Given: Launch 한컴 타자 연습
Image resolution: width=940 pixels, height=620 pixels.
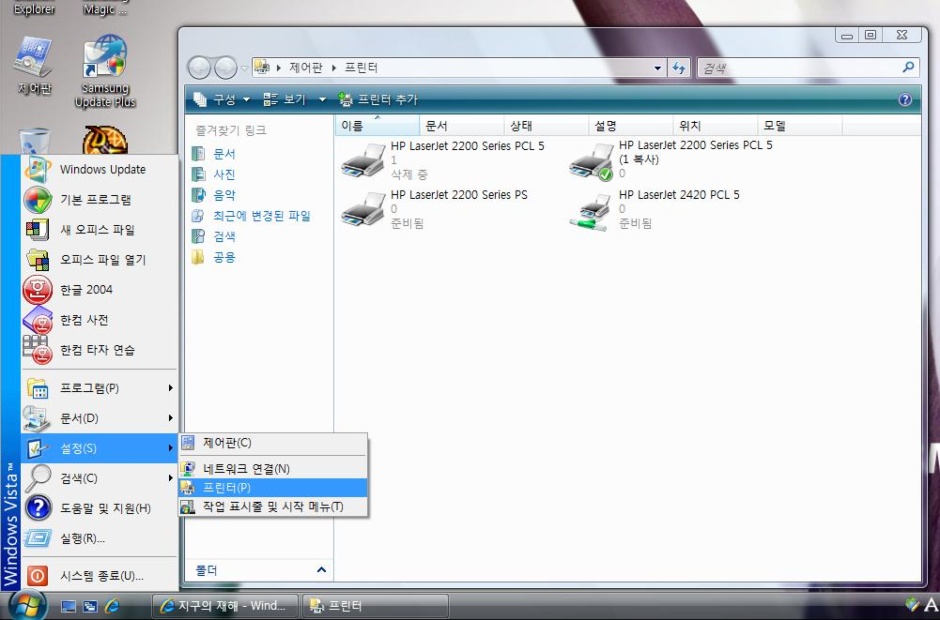Looking at the screenshot, I should (x=100, y=350).
